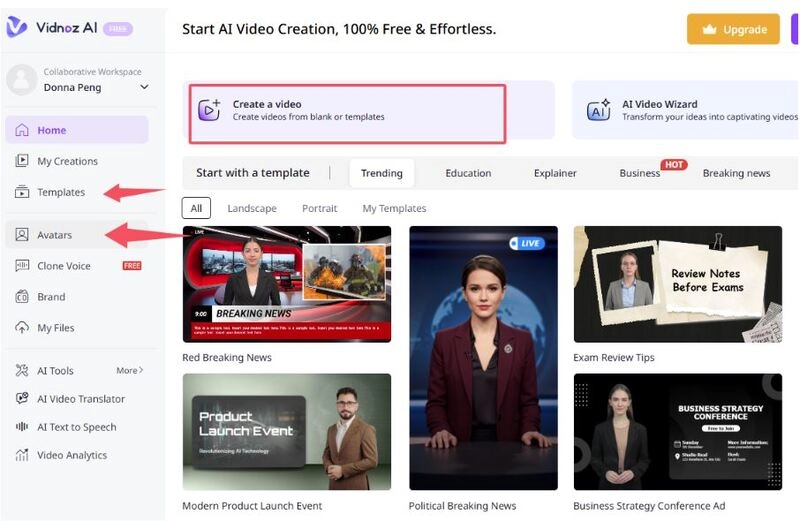Select the Education template tab
800x521 pixels.
[x=468, y=173]
